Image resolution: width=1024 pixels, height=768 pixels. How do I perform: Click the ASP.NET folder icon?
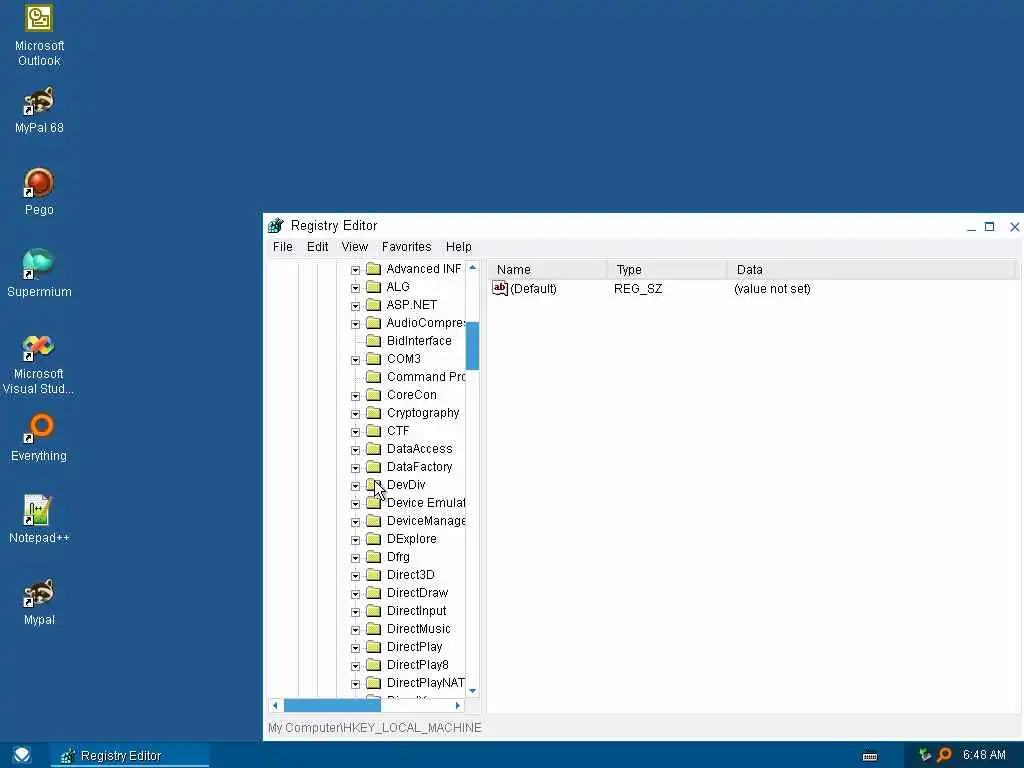(374, 305)
